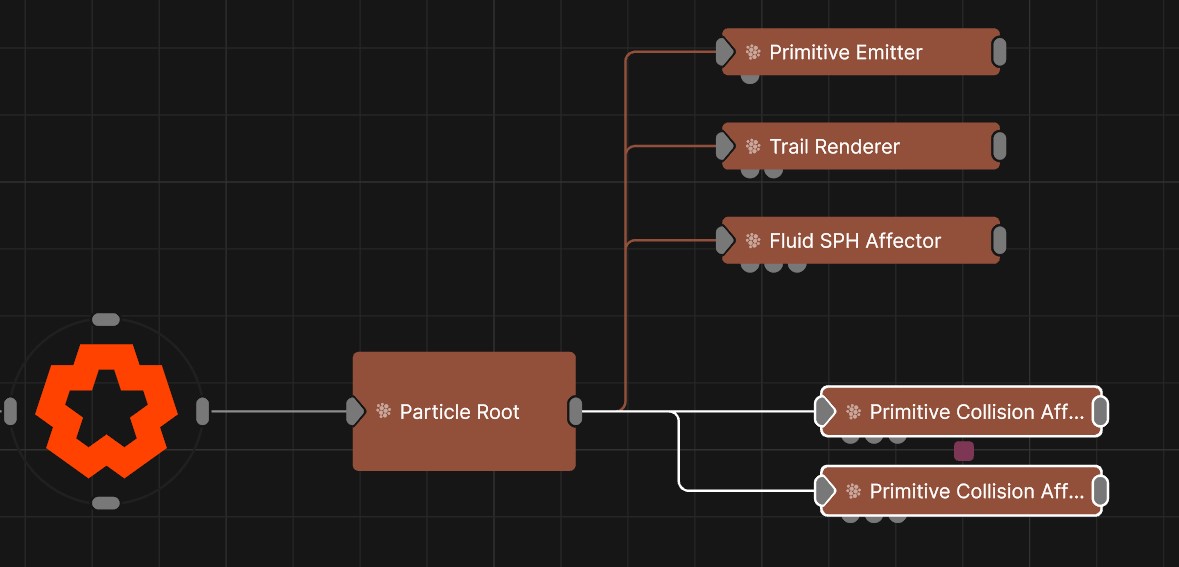Click the Primitive Emitter output connector
The width and height of the screenshot is (1179, 567).
tap(999, 52)
